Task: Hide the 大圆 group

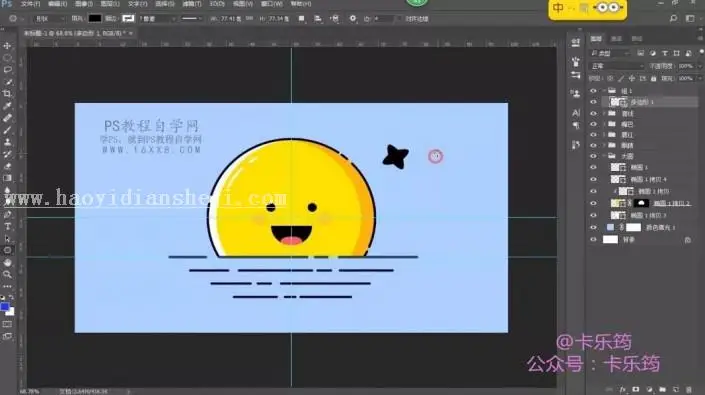Action: [x=593, y=156]
